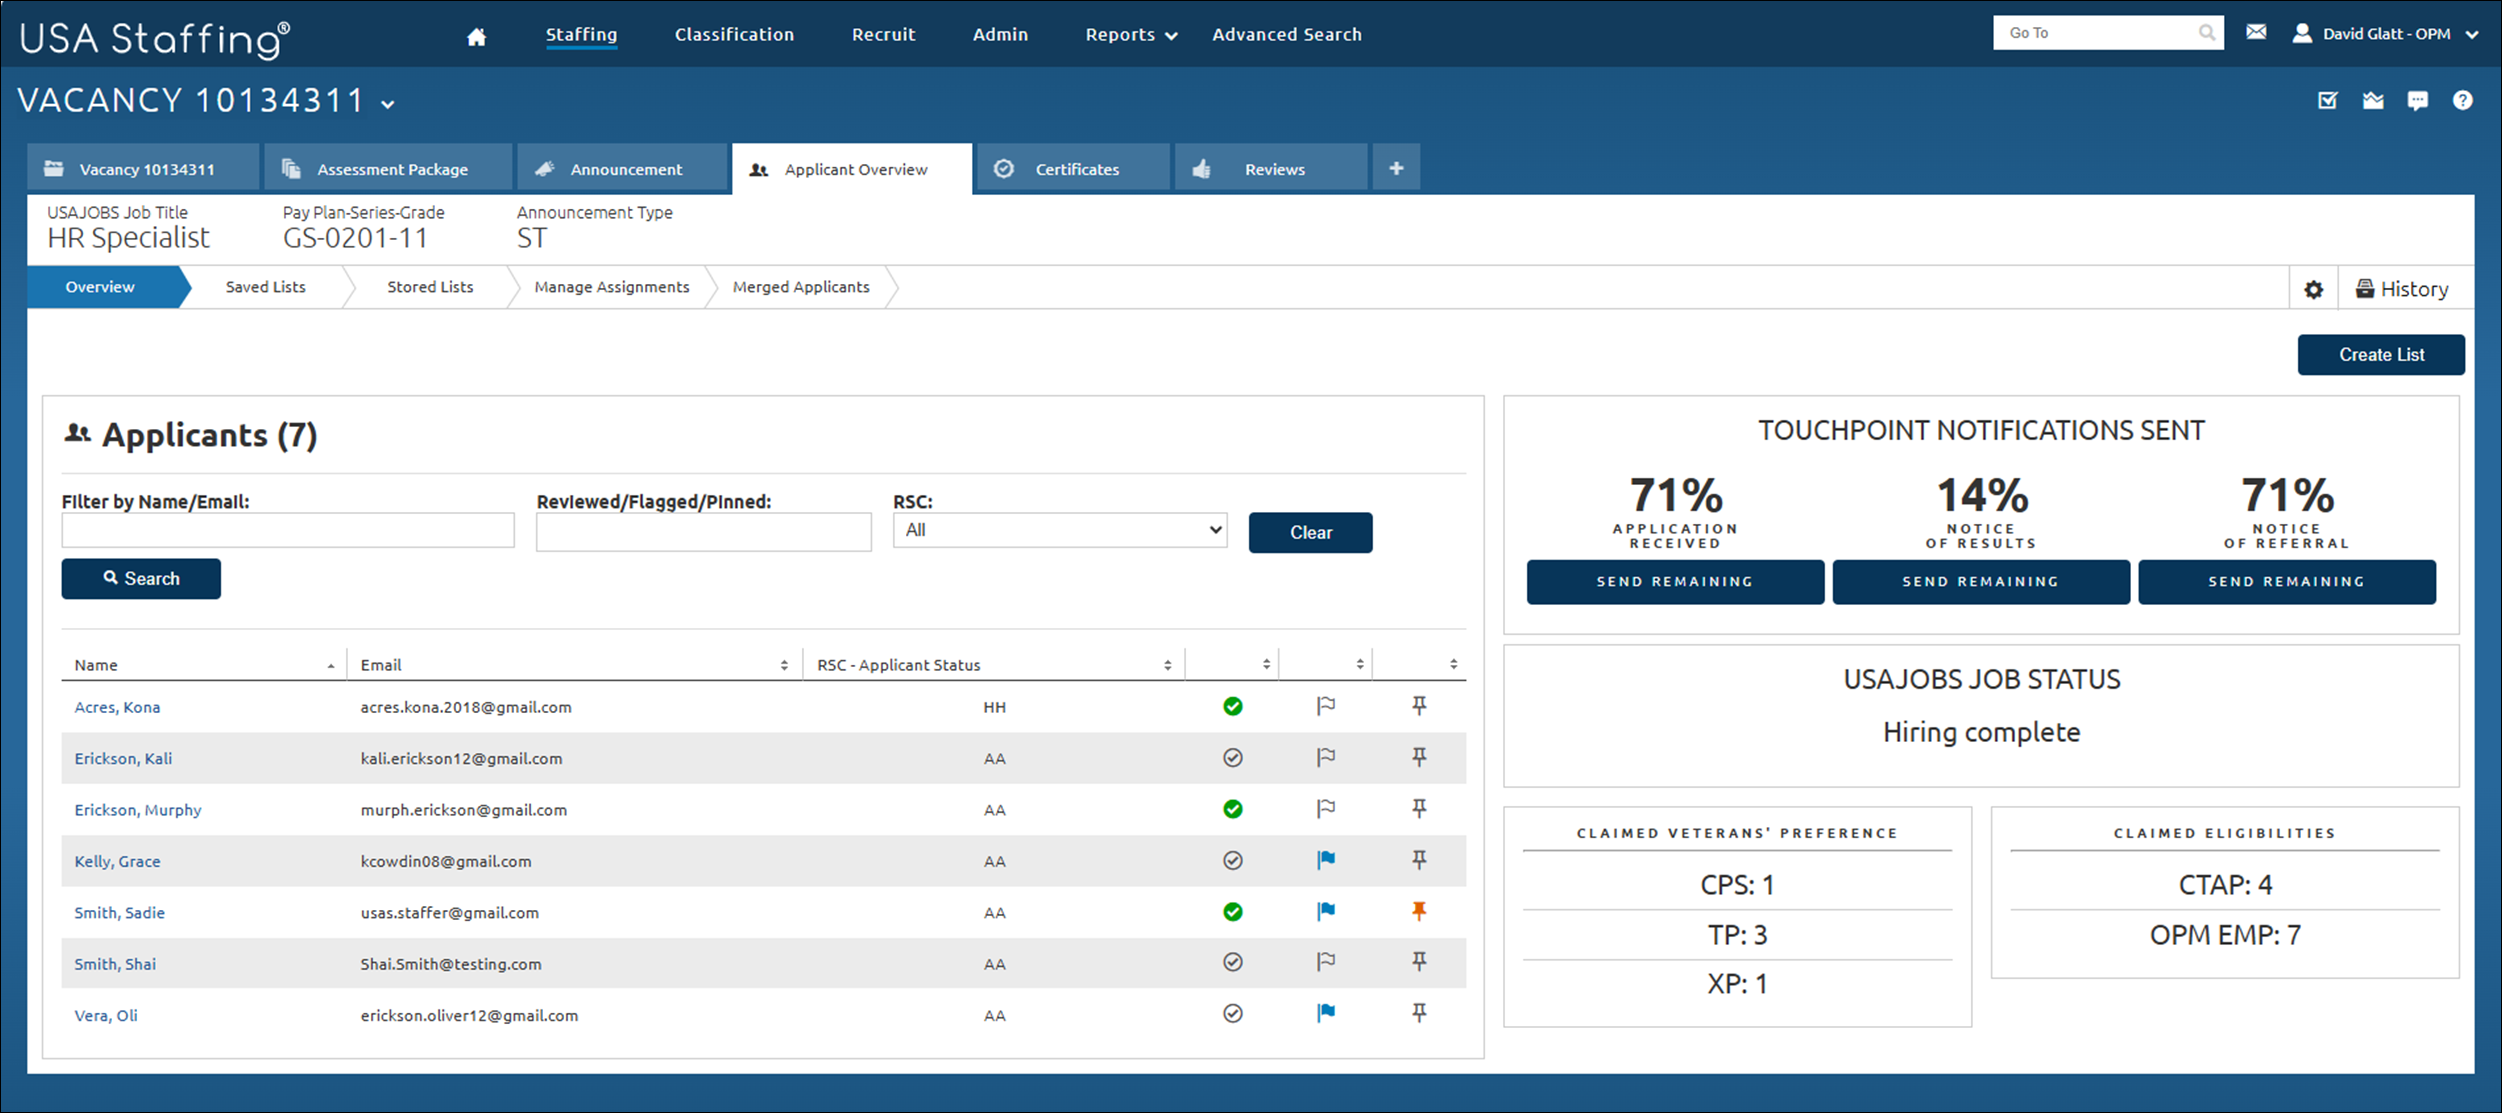Click the Create List button
This screenshot has width=2502, height=1113.
2381,354
